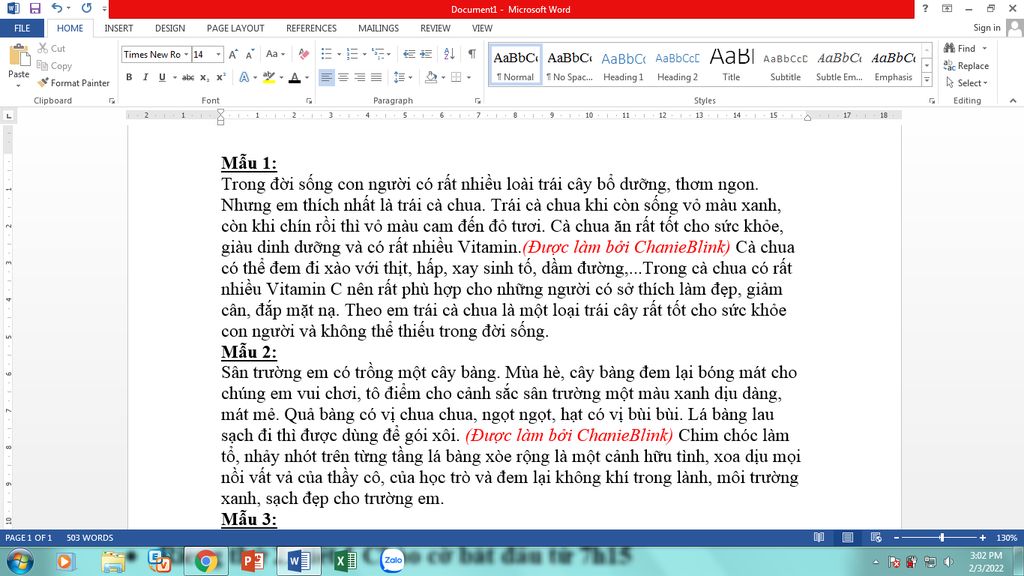Click the Redo repeat icon
Screen dimensions: 1024x576
[86, 8]
